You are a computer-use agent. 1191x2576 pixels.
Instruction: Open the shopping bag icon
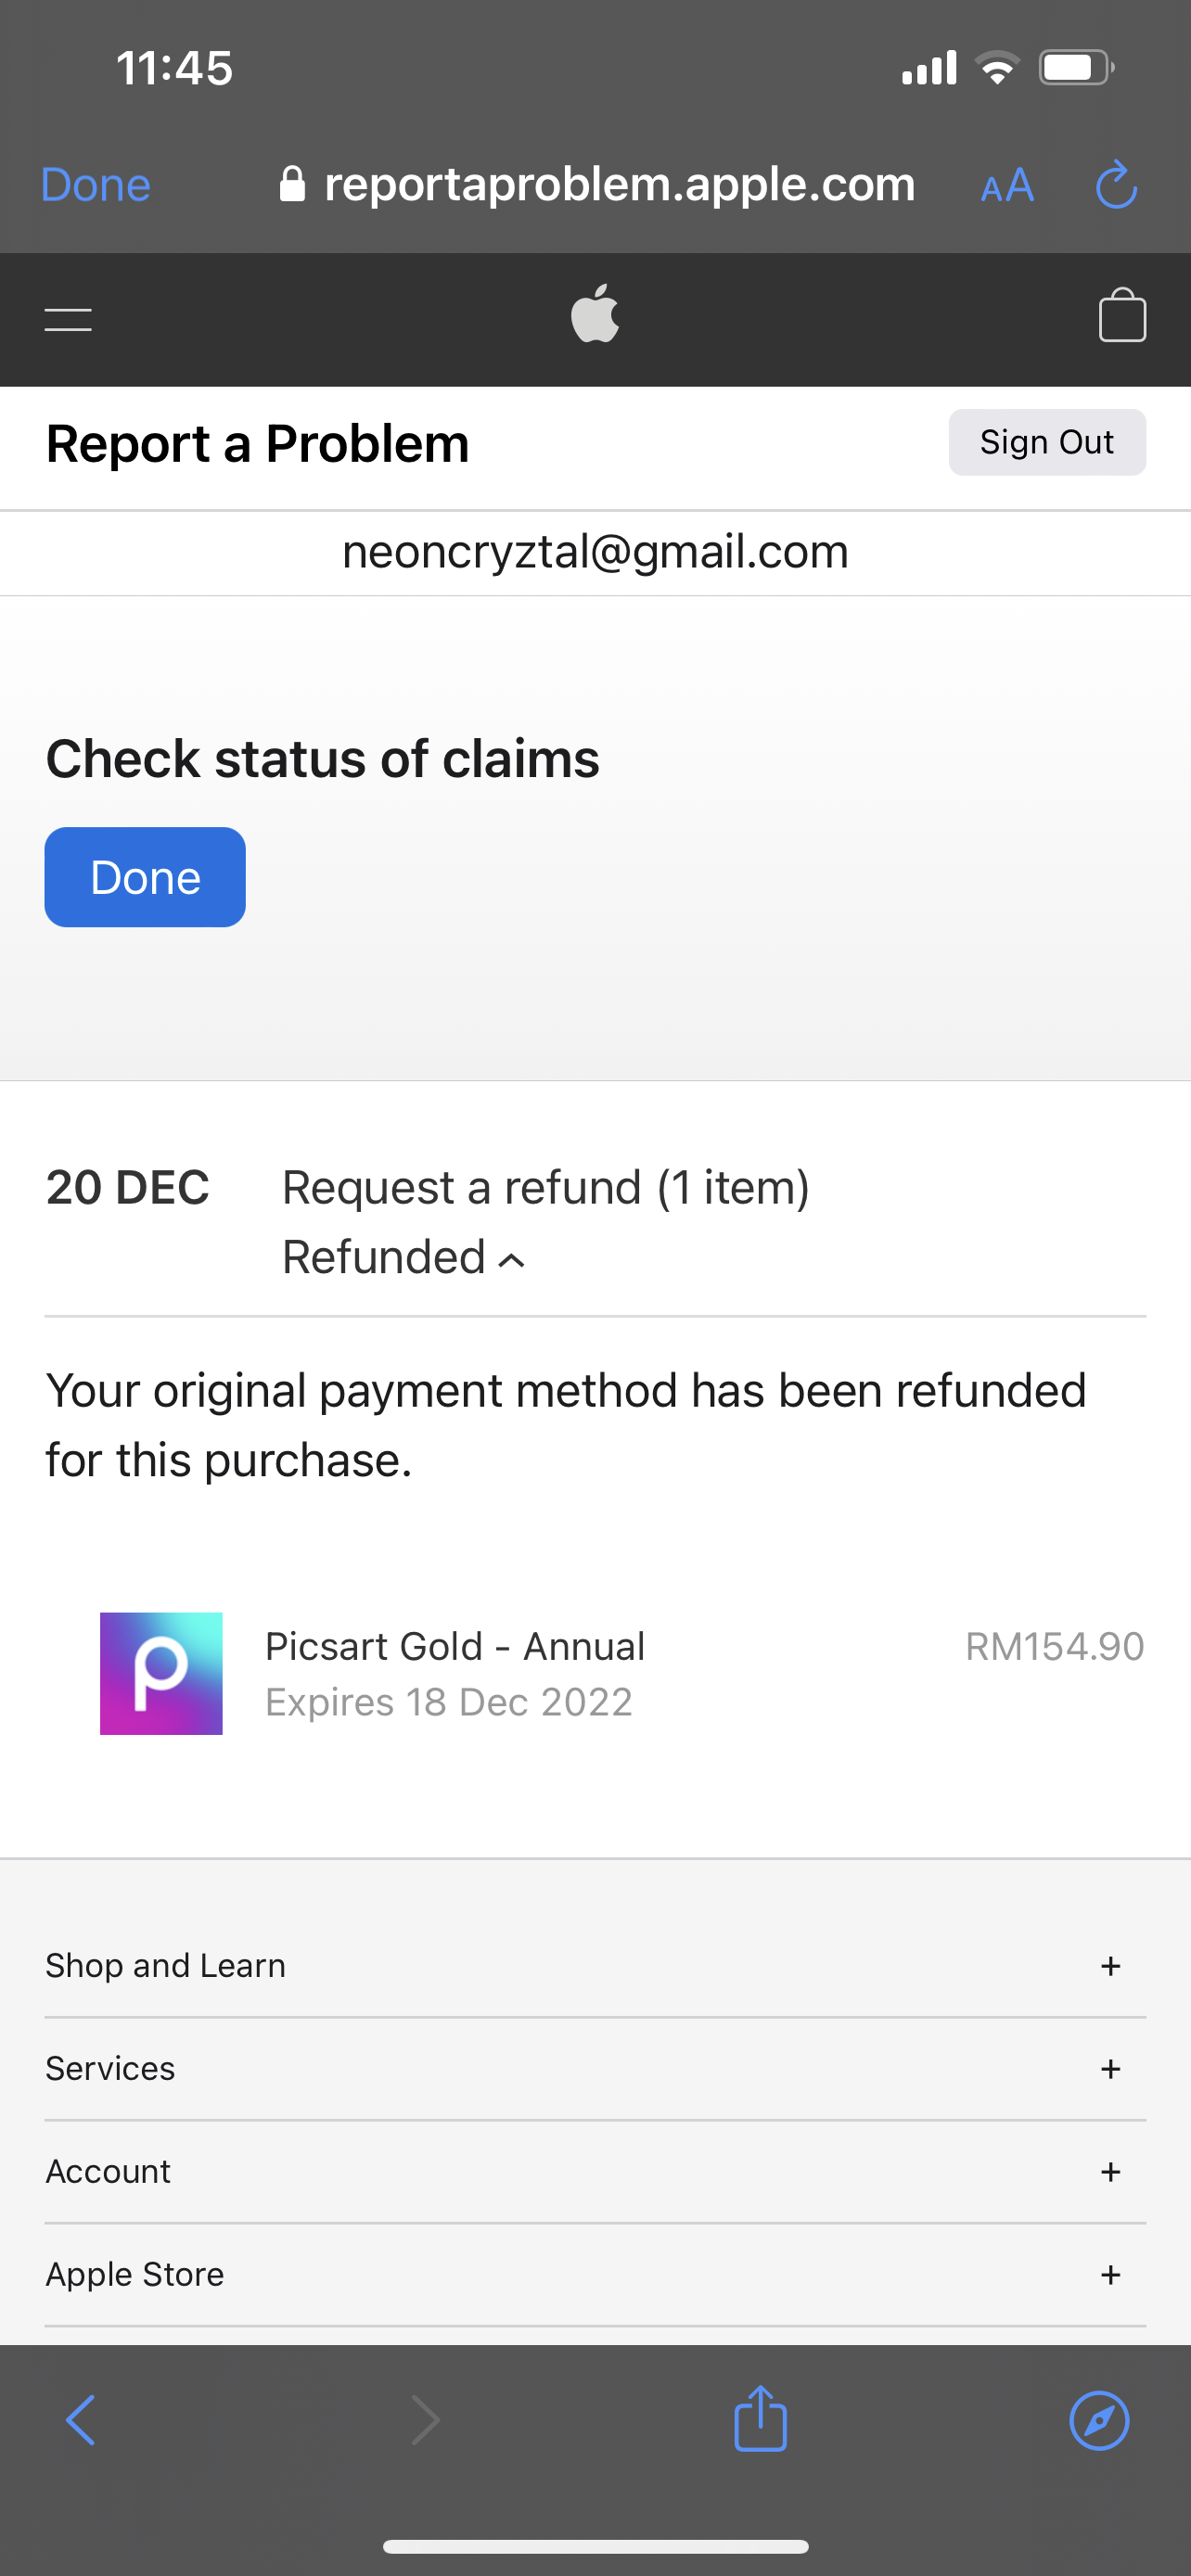click(1122, 316)
